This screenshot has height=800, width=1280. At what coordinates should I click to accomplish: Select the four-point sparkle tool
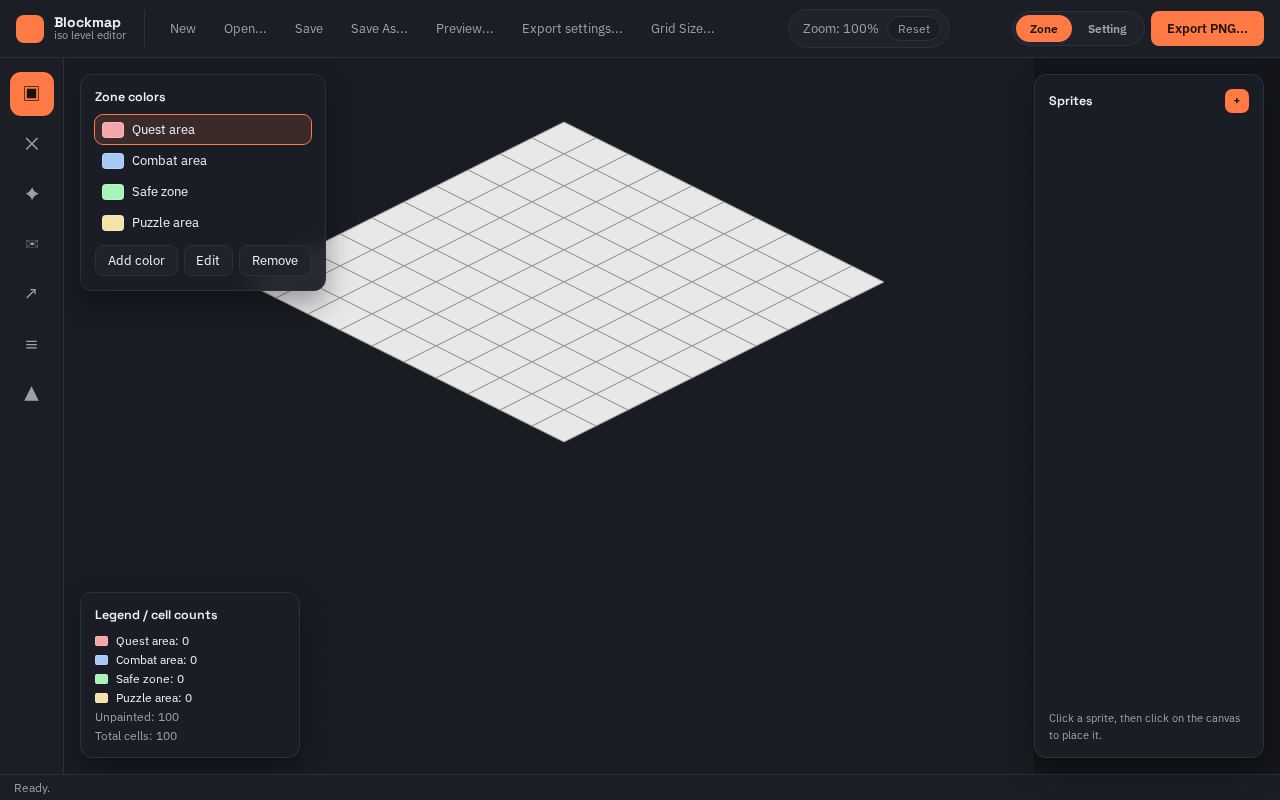[32, 194]
